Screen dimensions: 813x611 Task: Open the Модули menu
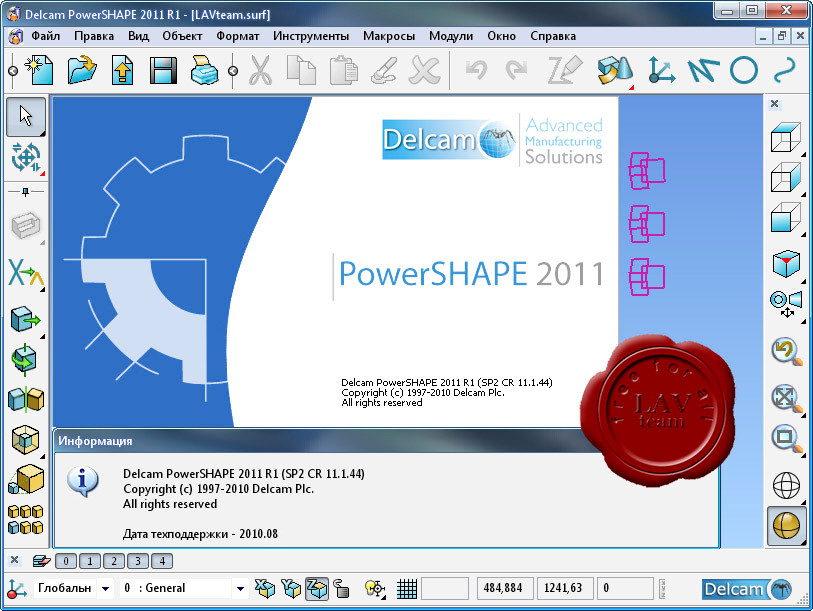pyautogui.click(x=451, y=36)
